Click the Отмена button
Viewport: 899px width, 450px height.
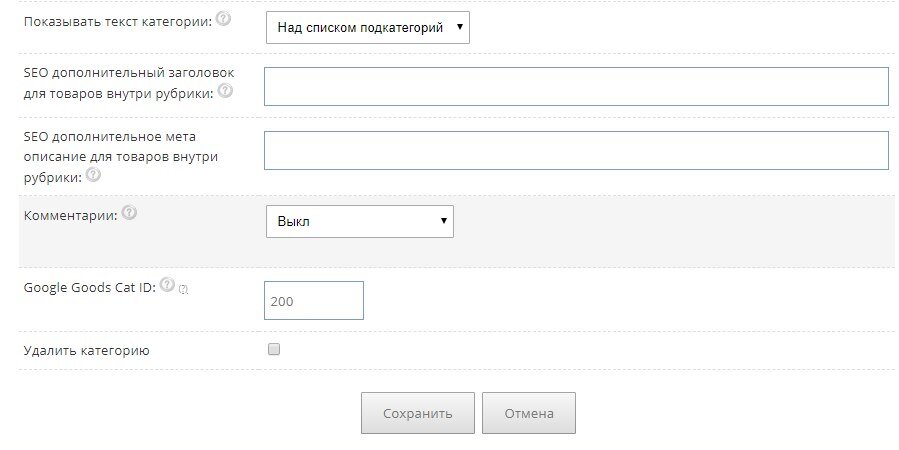[528, 413]
